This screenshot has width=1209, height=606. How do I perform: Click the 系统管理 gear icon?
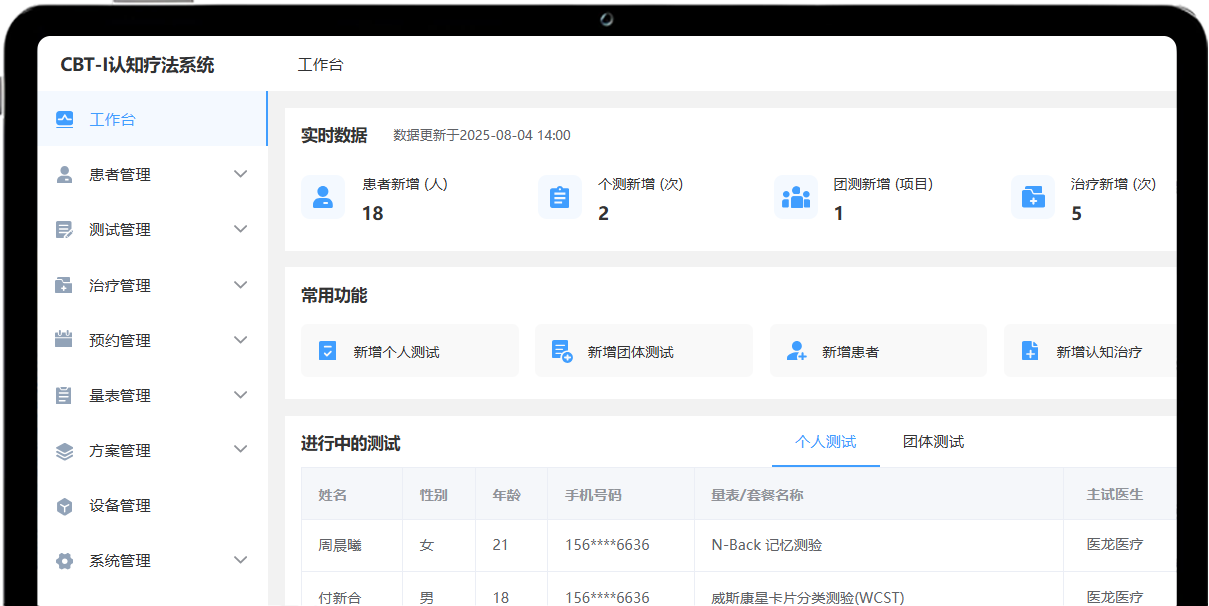tap(65, 561)
